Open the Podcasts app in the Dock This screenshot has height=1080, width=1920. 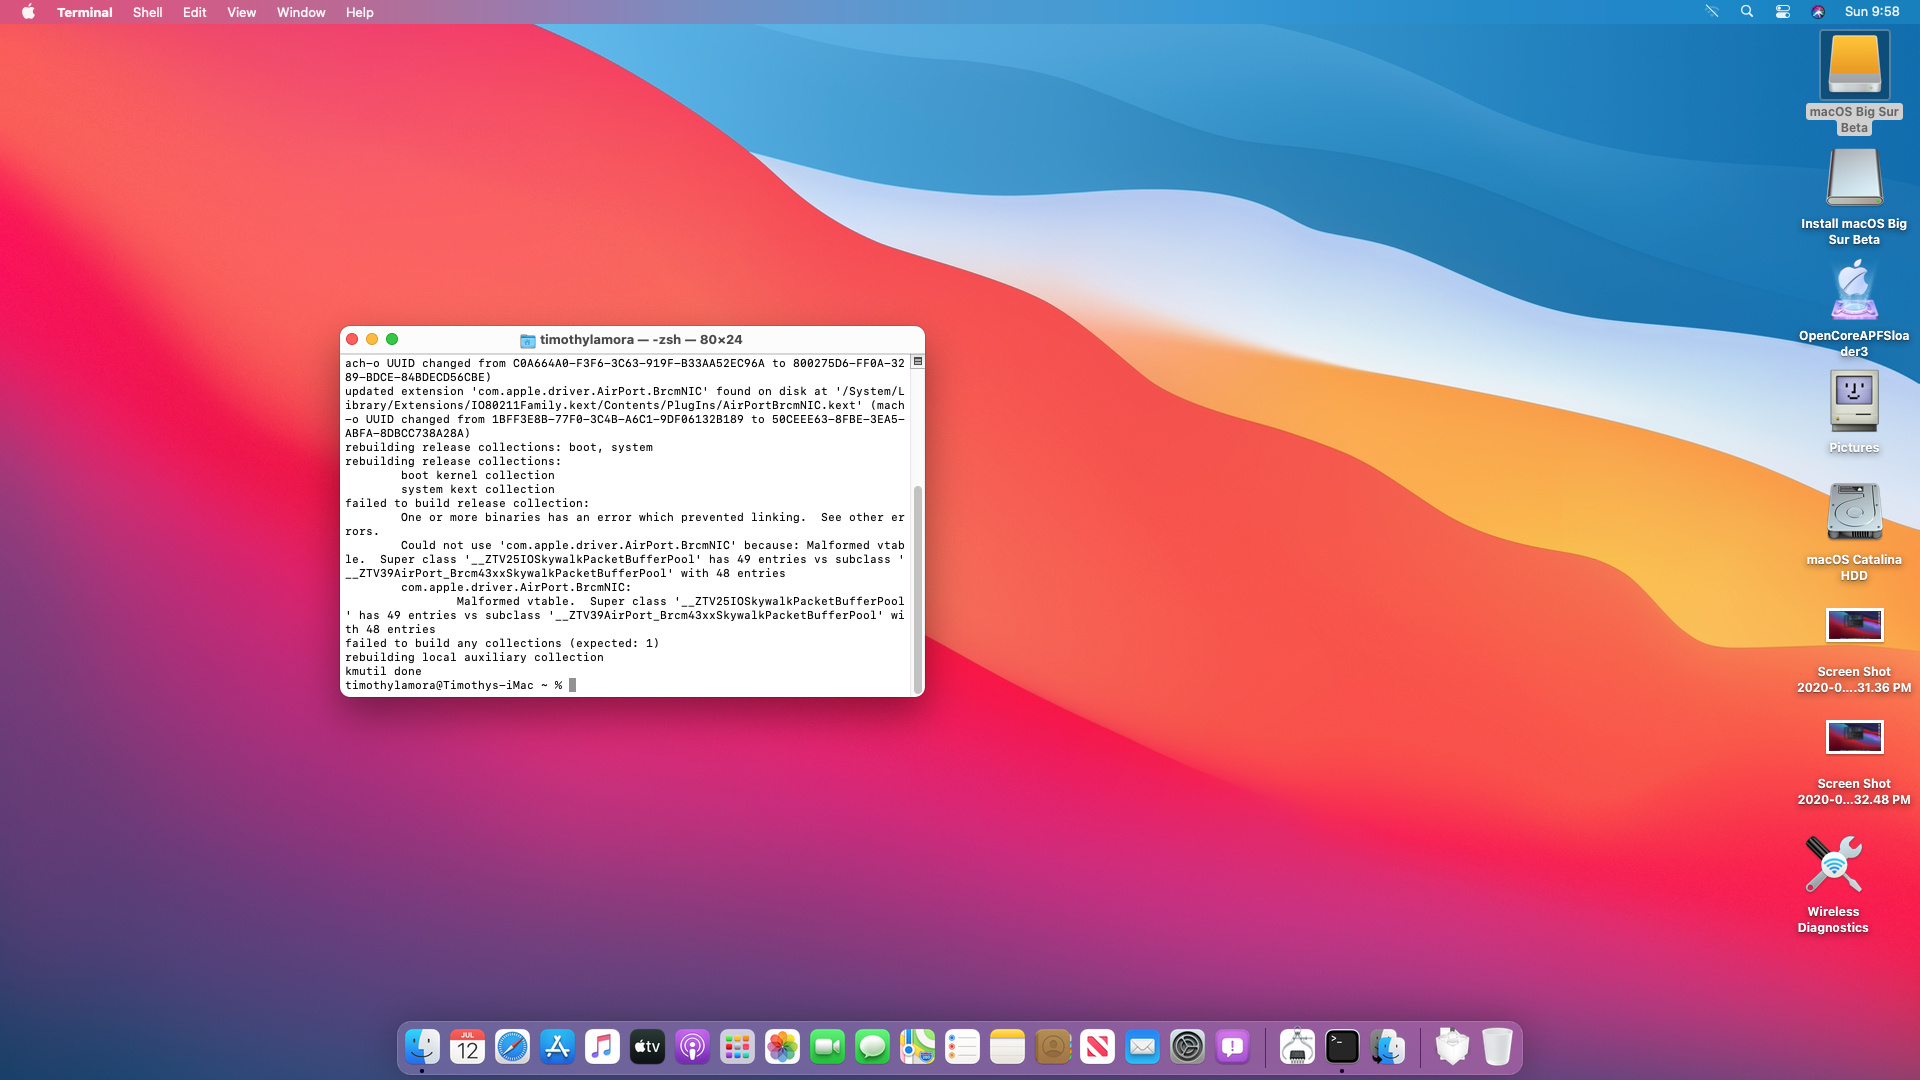[692, 1047]
